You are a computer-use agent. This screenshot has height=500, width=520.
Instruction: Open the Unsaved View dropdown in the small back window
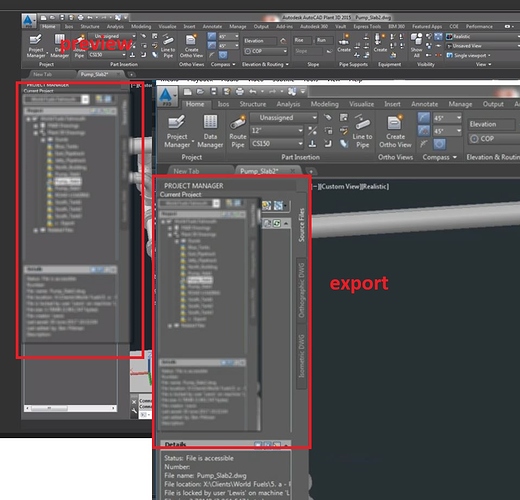click(x=483, y=46)
